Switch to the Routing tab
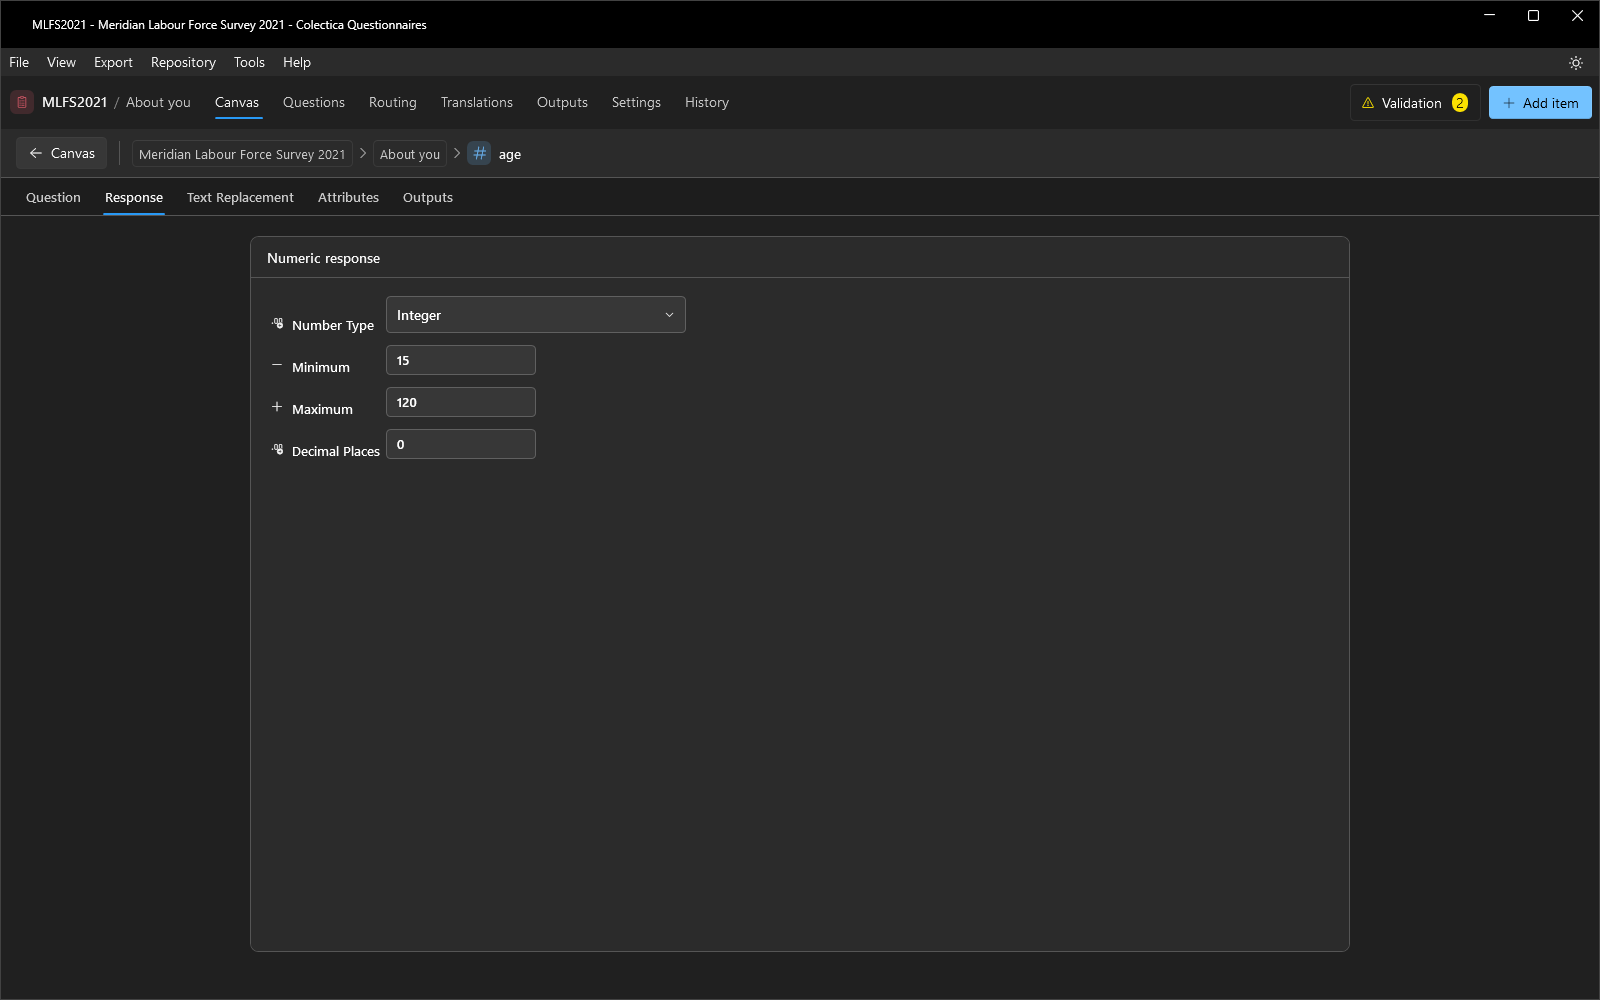 393,102
